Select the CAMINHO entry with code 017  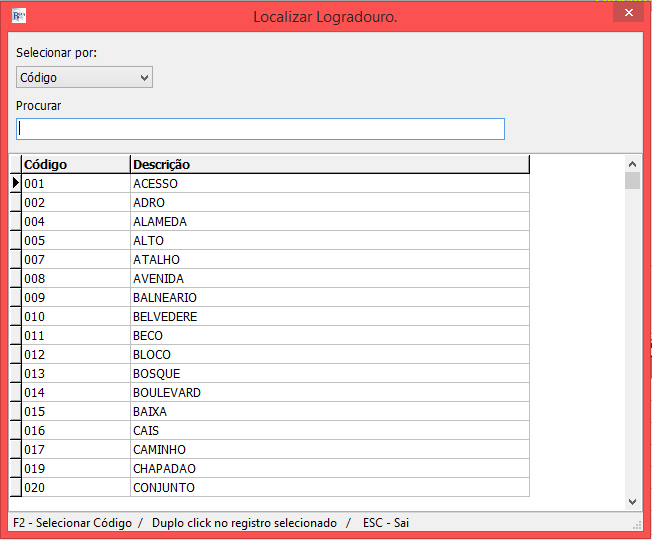coord(158,450)
